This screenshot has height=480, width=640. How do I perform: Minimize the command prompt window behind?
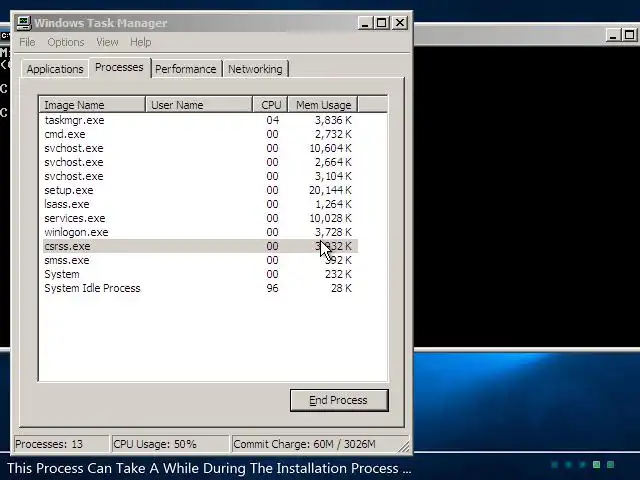click(613, 35)
